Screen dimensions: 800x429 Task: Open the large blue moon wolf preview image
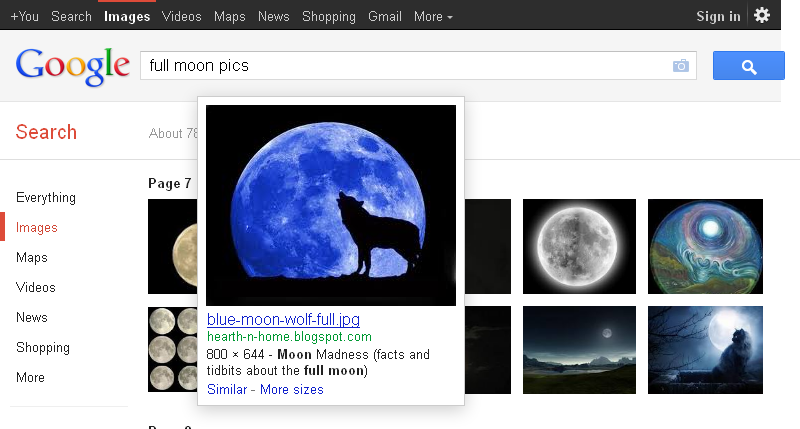coord(331,206)
